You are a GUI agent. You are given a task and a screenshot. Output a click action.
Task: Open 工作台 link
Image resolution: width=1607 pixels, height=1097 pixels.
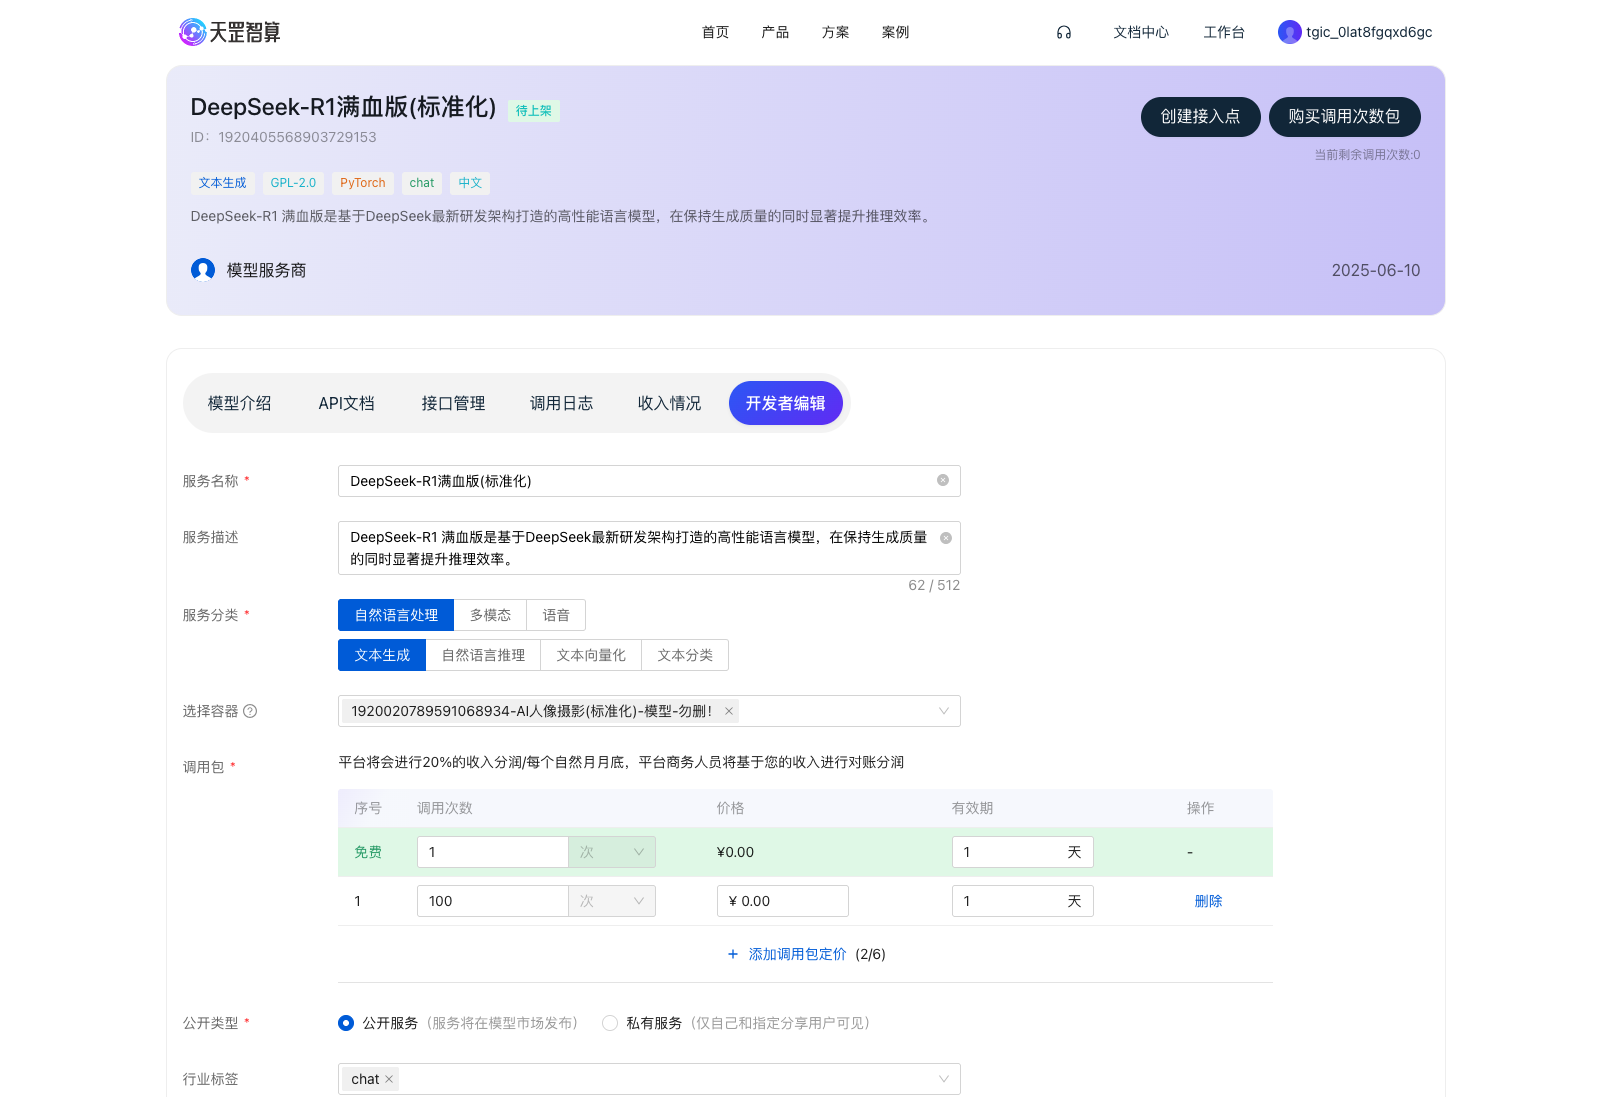coord(1224,32)
